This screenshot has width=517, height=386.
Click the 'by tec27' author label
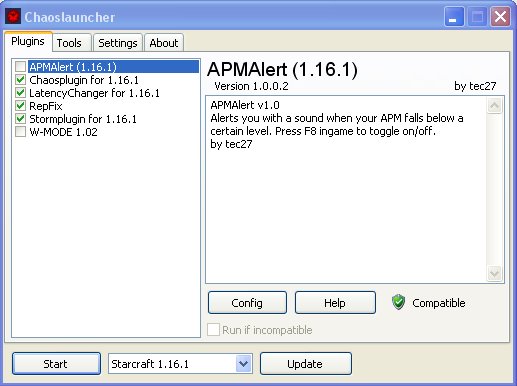475,86
